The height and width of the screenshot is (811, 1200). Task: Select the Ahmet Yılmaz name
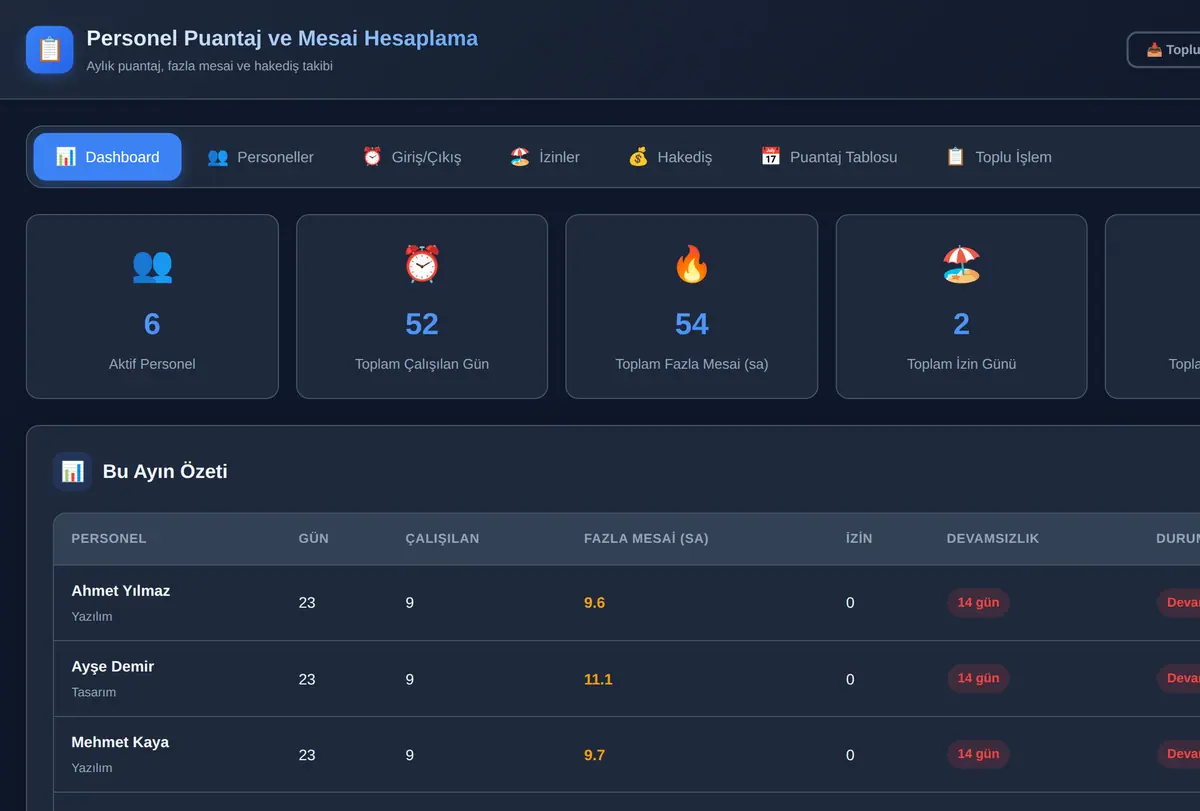121,591
